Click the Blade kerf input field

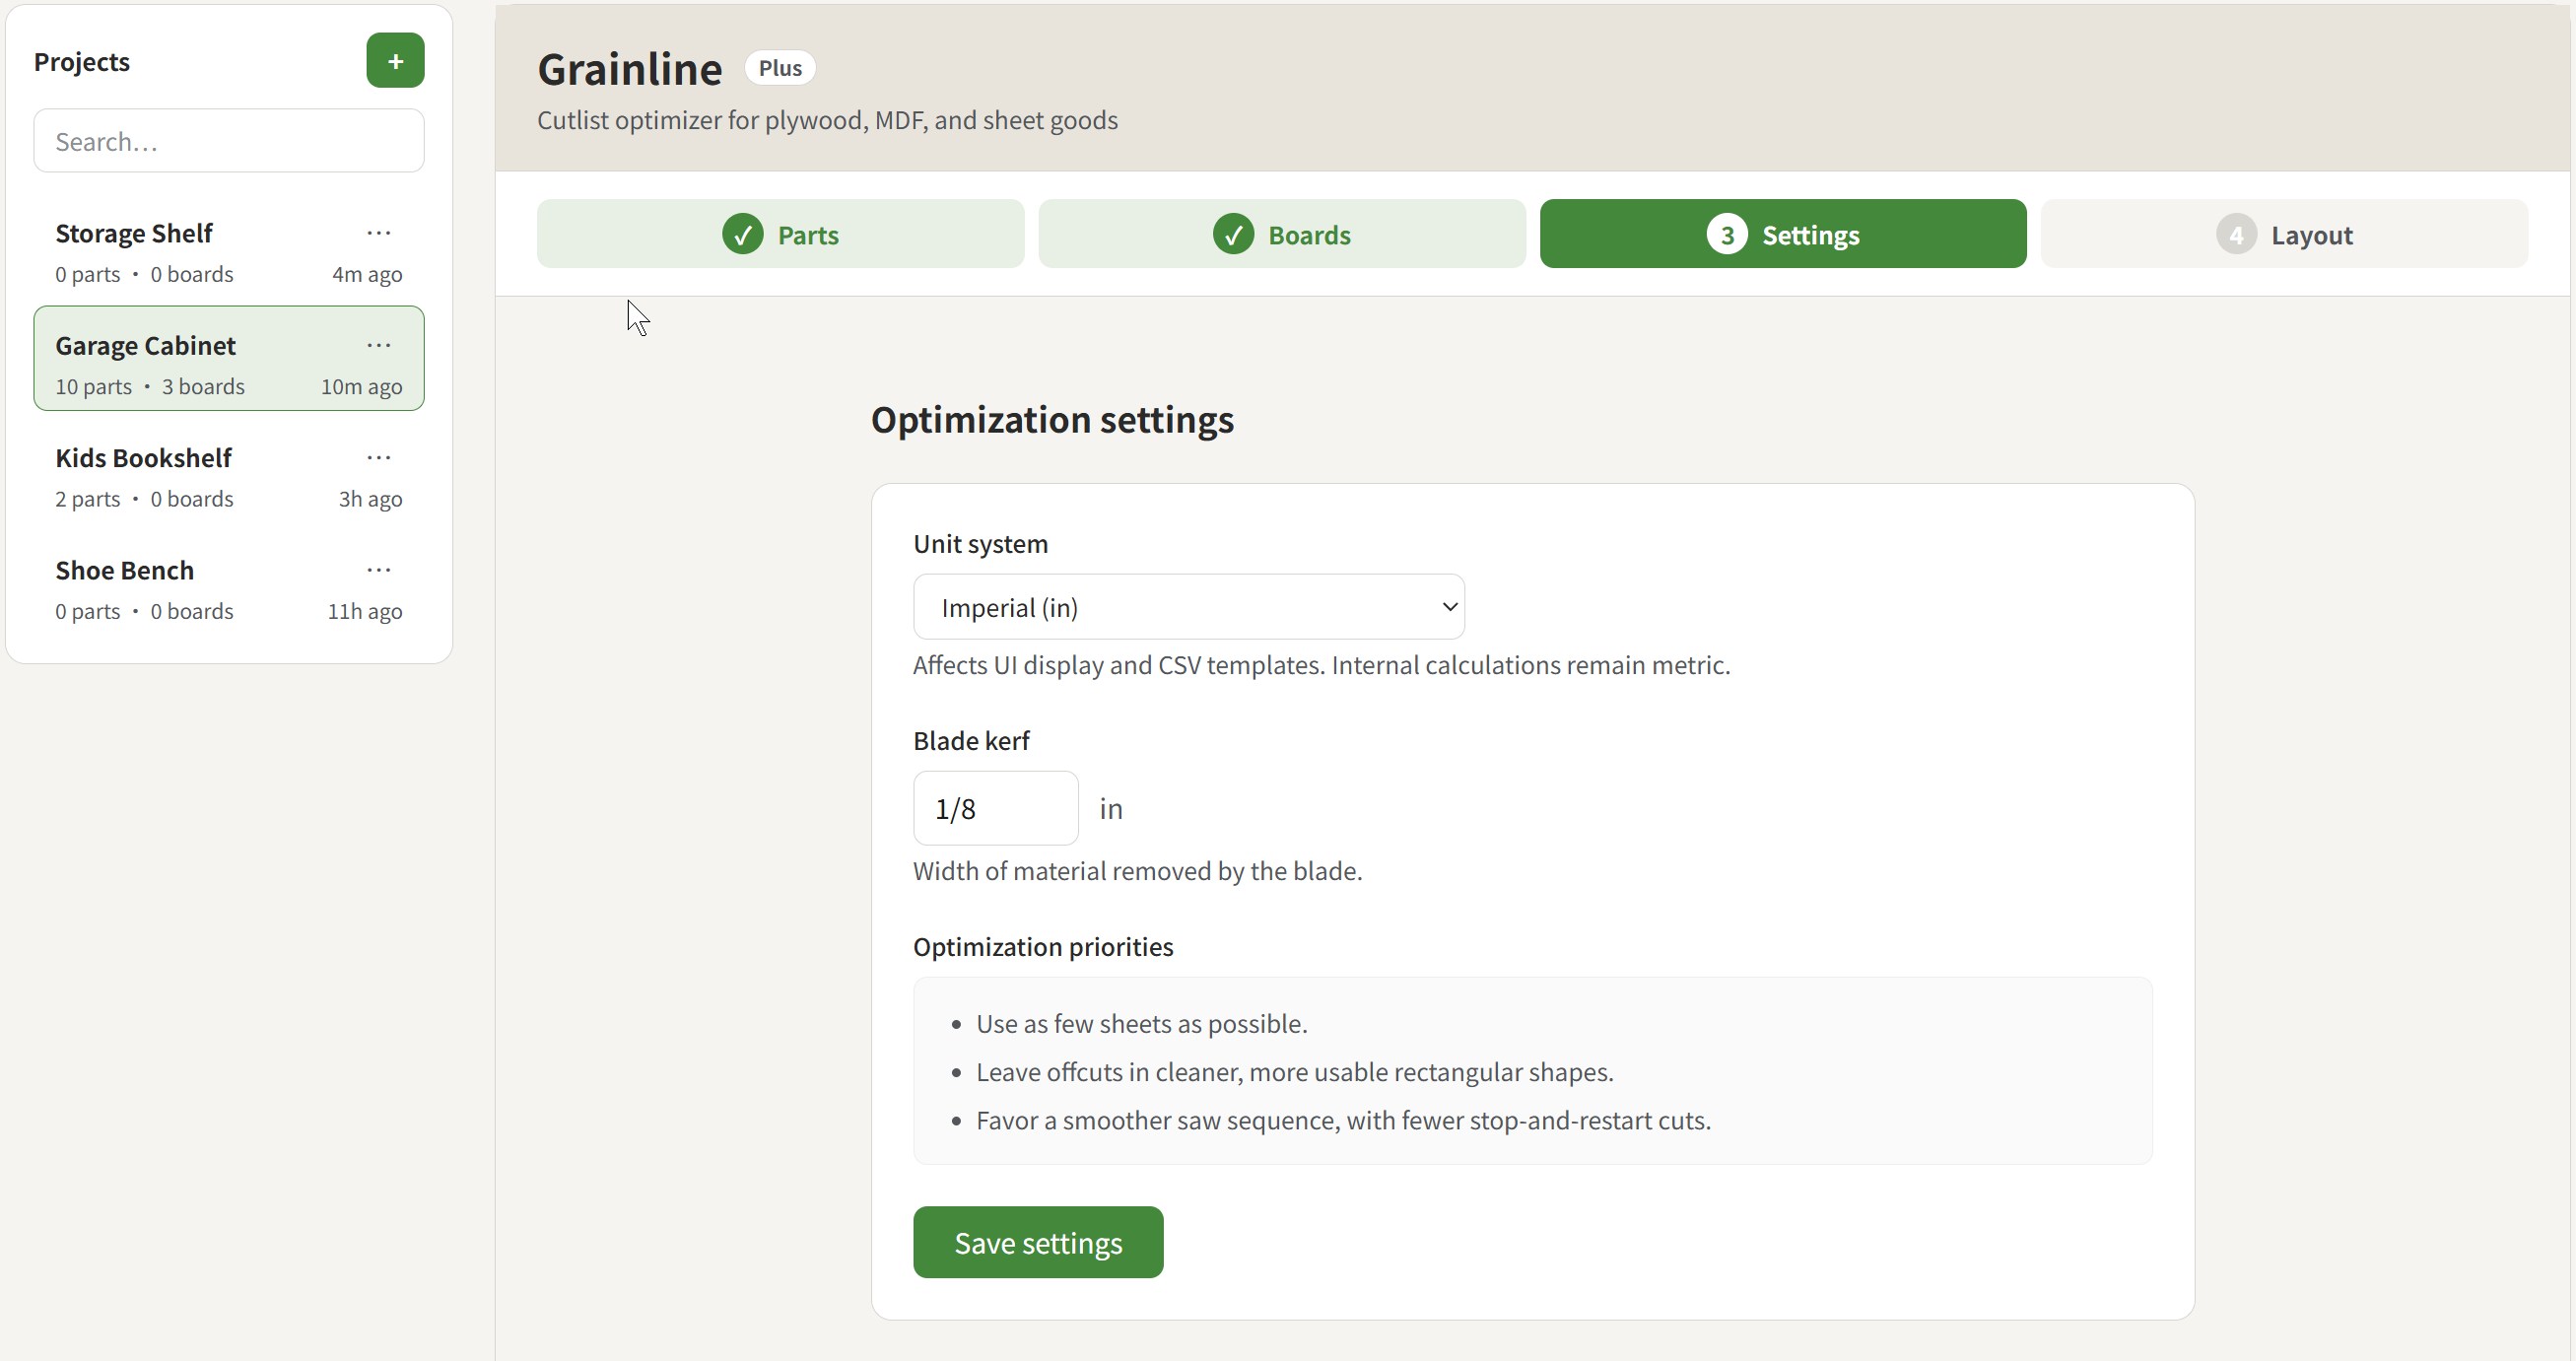click(995, 808)
